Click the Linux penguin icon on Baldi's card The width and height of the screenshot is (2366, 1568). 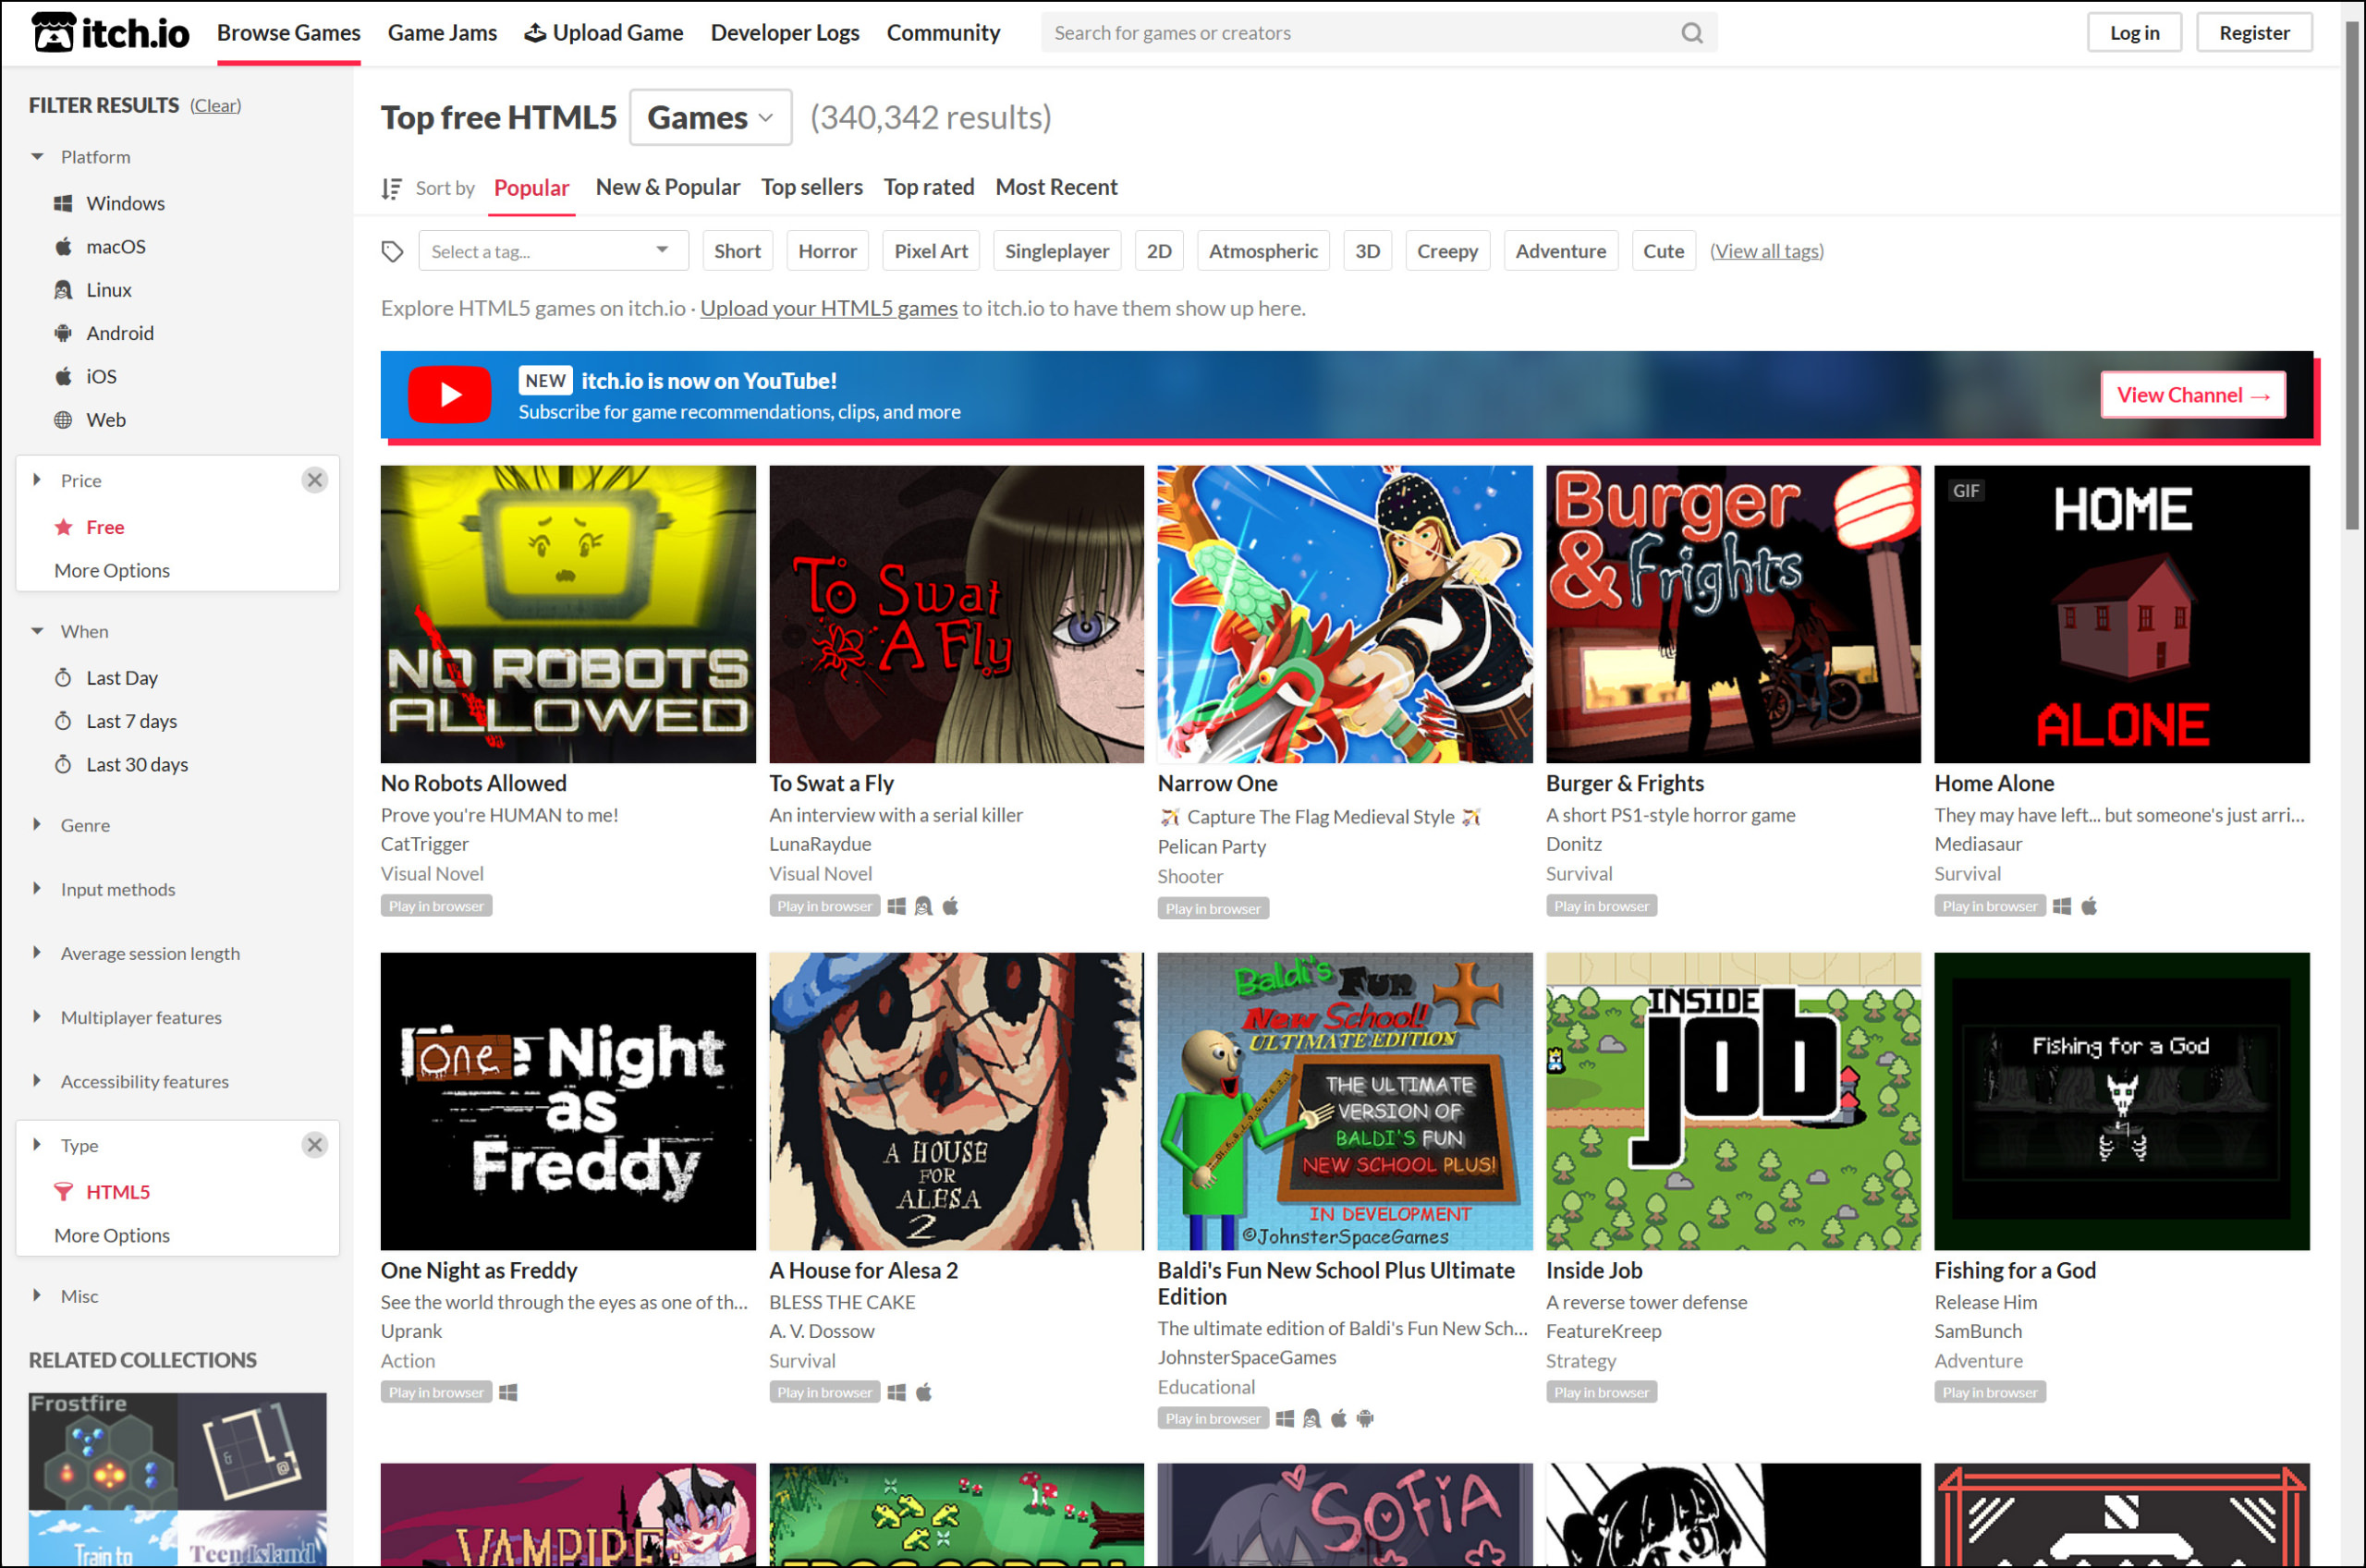coord(1312,1418)
